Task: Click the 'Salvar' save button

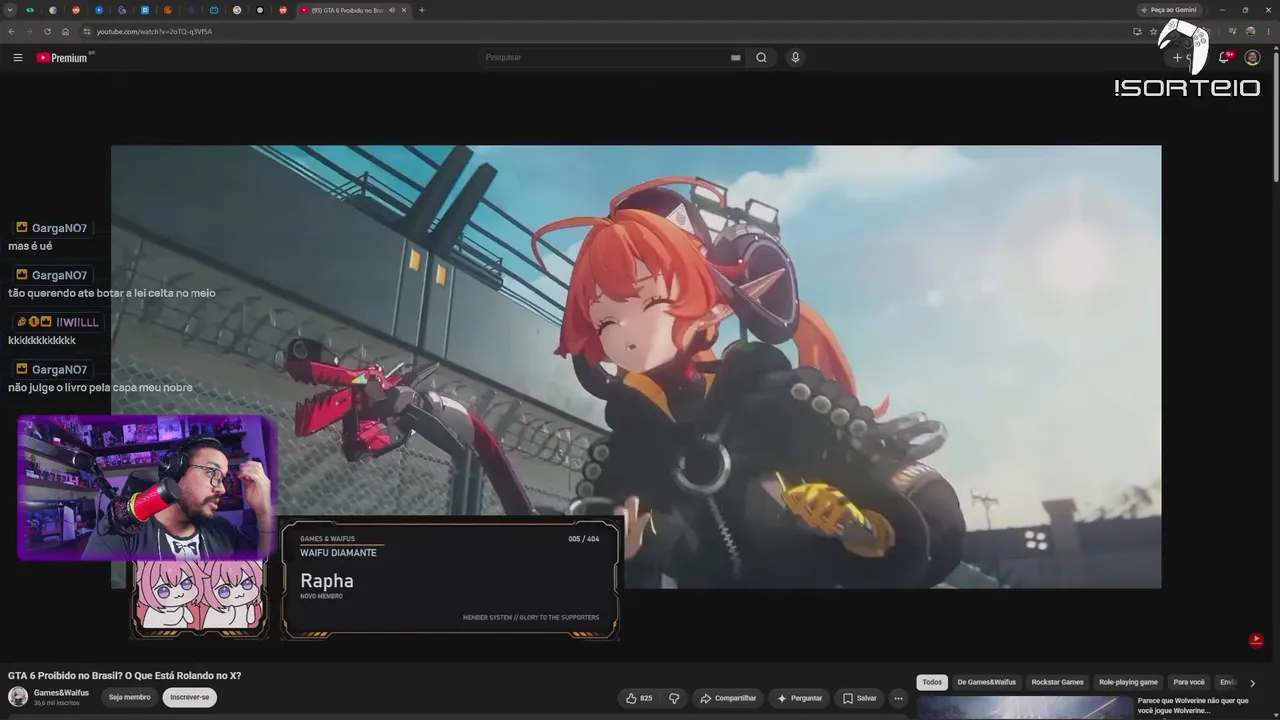Action: [859, 698]
